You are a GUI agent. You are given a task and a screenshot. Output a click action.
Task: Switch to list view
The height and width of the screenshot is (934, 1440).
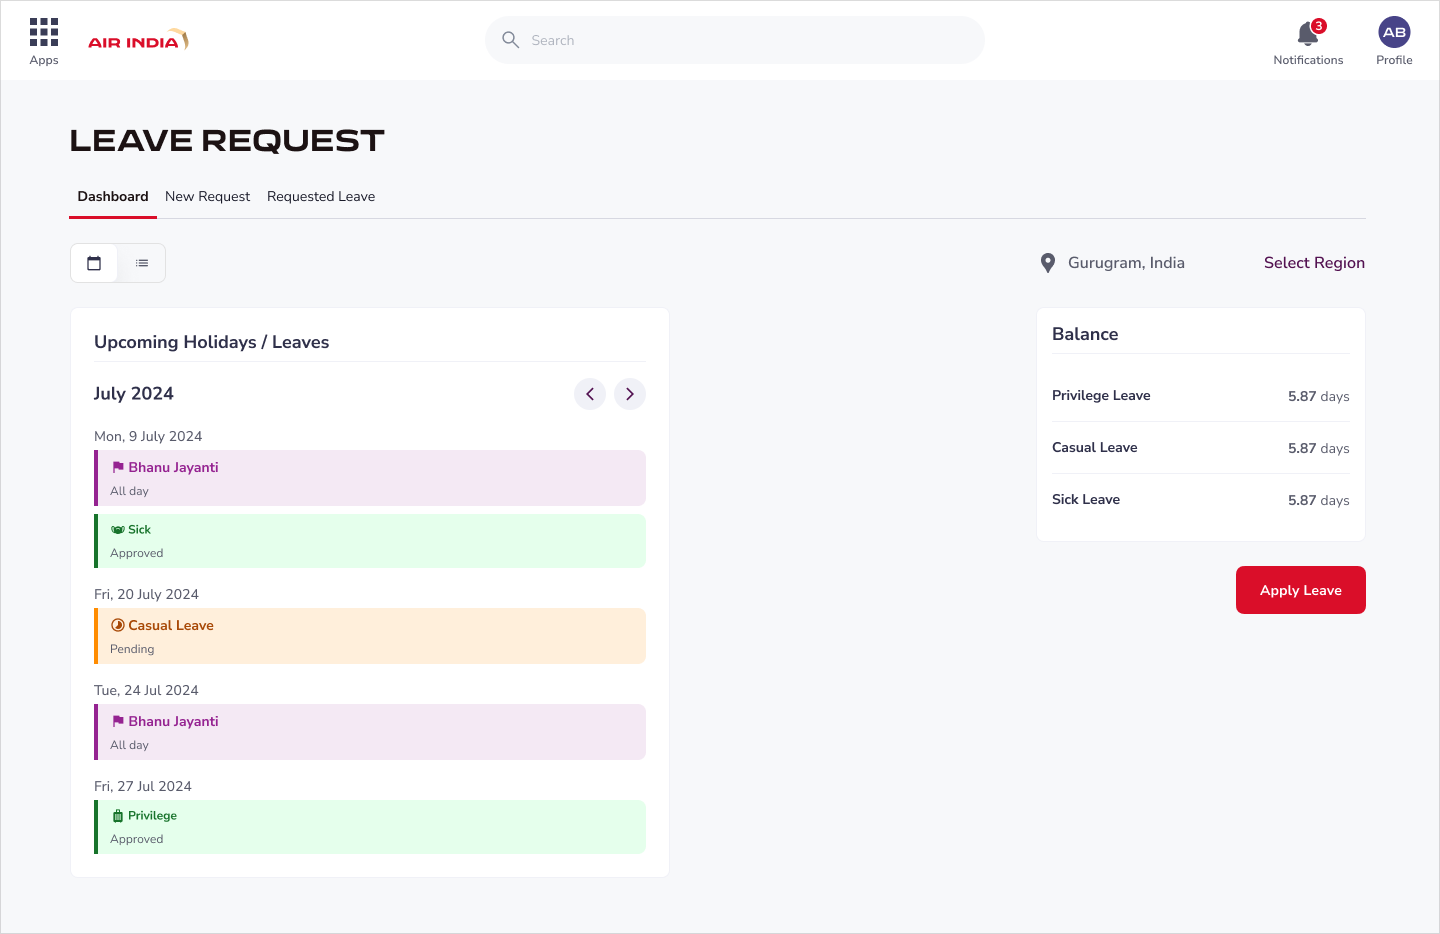pos(142,263)
